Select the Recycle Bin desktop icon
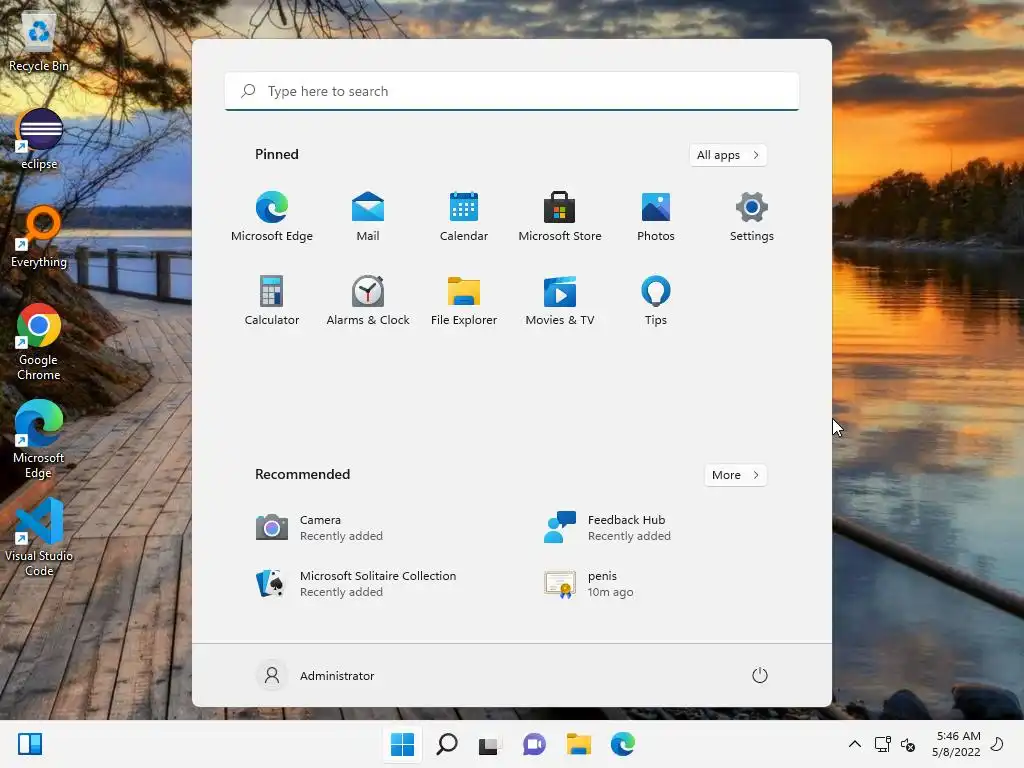 click(x=39, y=42)
